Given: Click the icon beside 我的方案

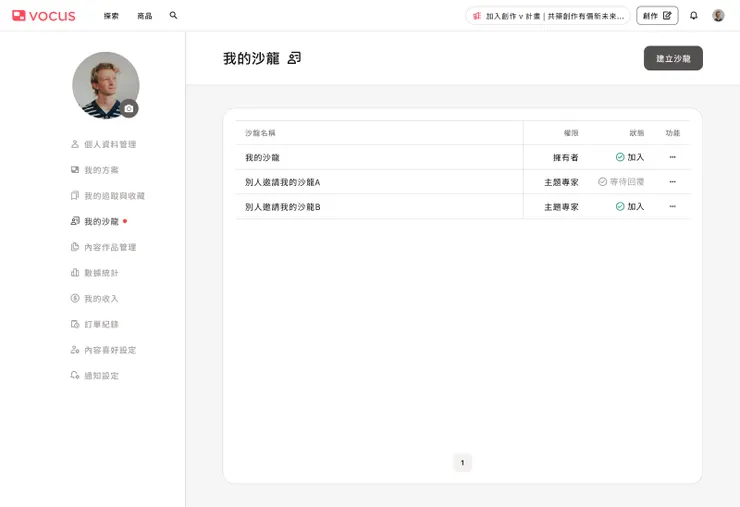Looking at the screenshot, I should 75,169.
